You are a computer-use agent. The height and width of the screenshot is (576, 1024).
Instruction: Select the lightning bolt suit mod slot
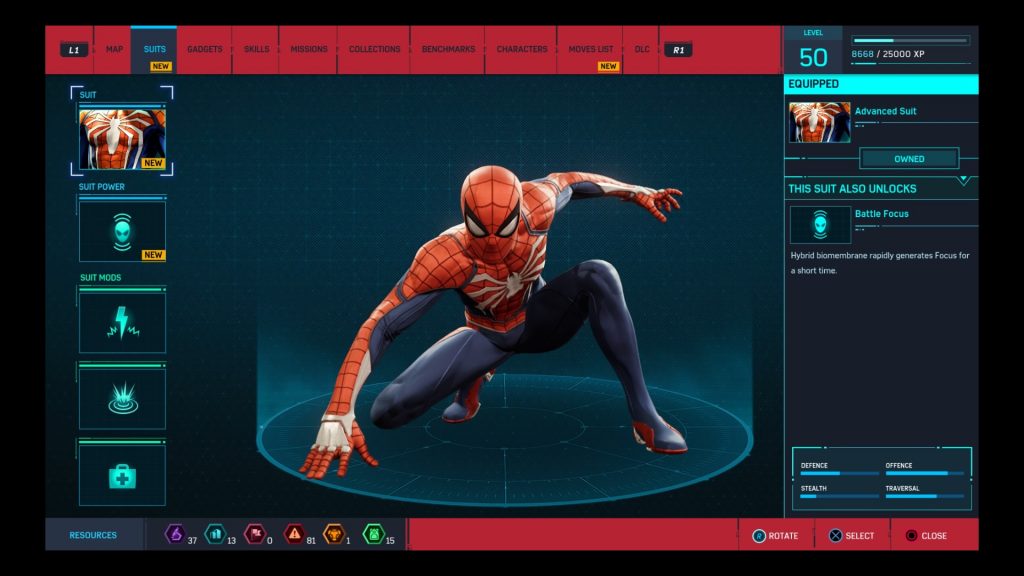point(122,323)
